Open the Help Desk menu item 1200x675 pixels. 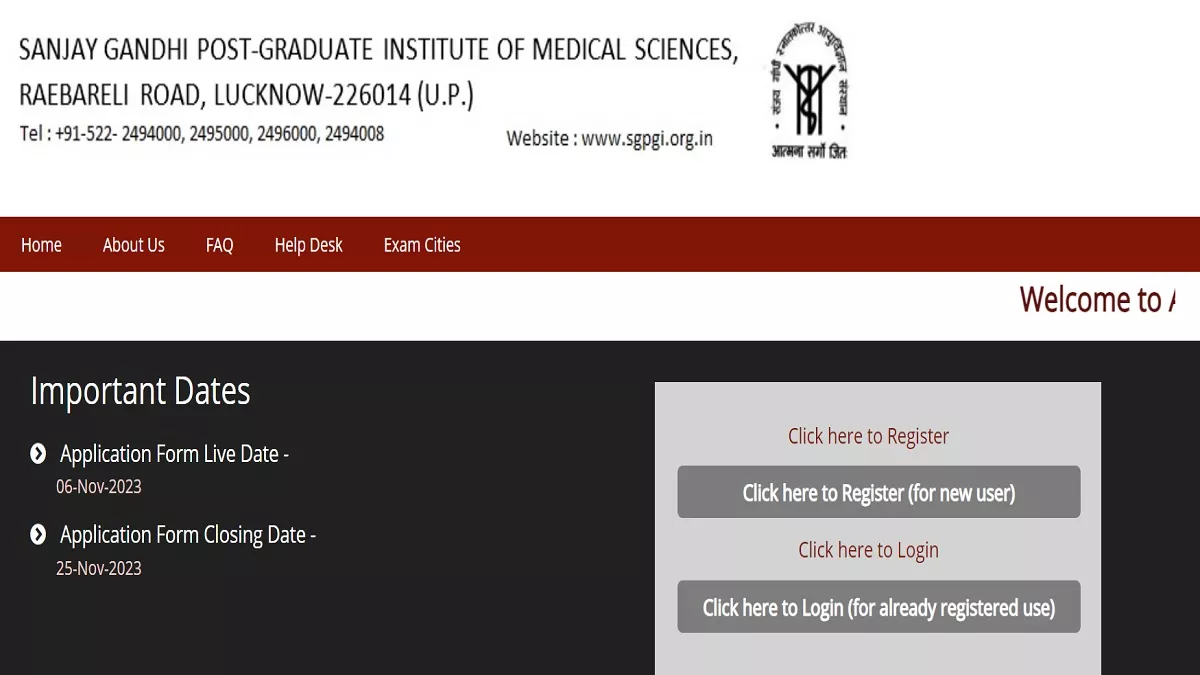[x=309, y=245]
